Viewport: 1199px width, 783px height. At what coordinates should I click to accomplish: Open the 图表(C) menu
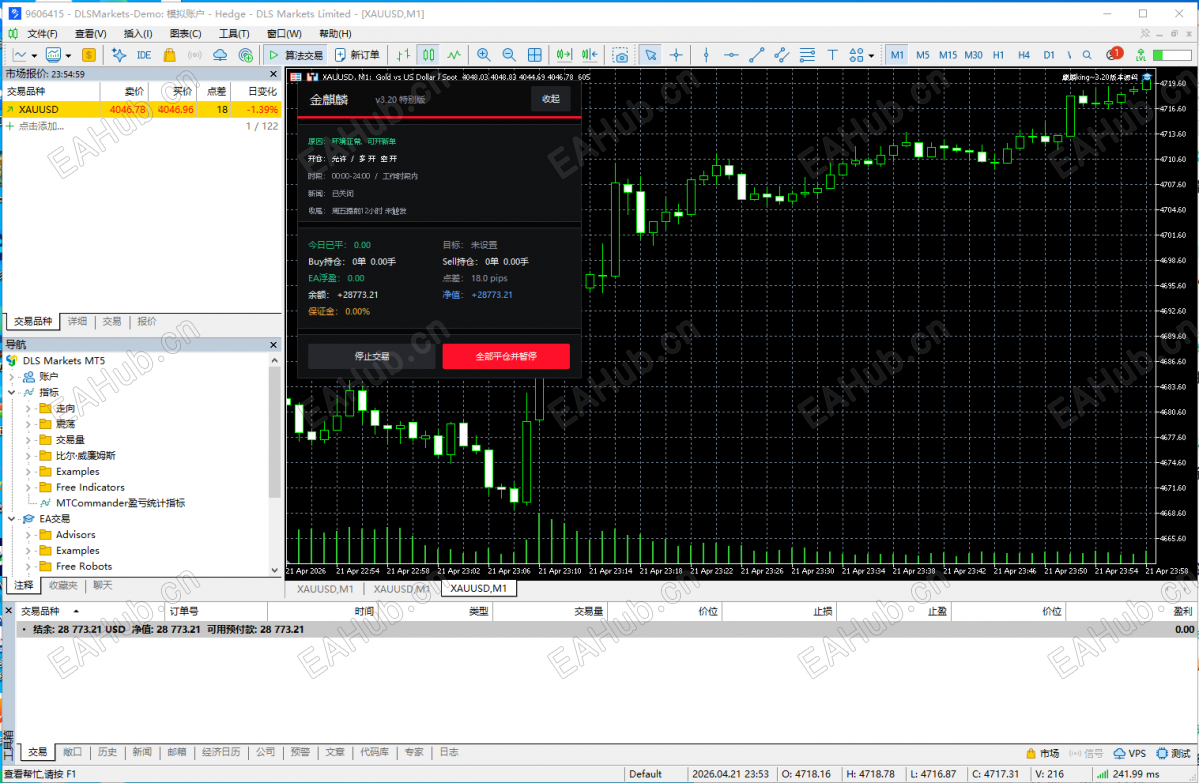tap(185, 34)
